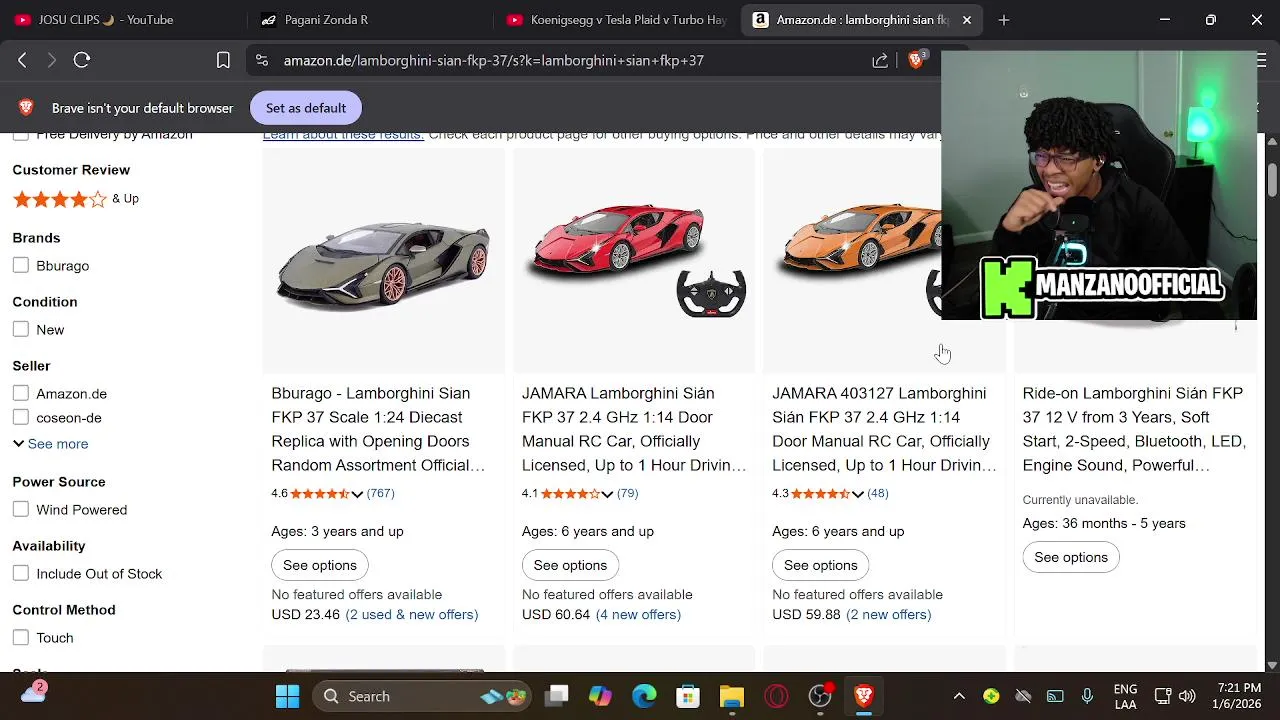The height and width of the screenshot is (720, 1280).
Task: Click the red Lamborghini RC car thumbnail
Action: coord(634,260)
